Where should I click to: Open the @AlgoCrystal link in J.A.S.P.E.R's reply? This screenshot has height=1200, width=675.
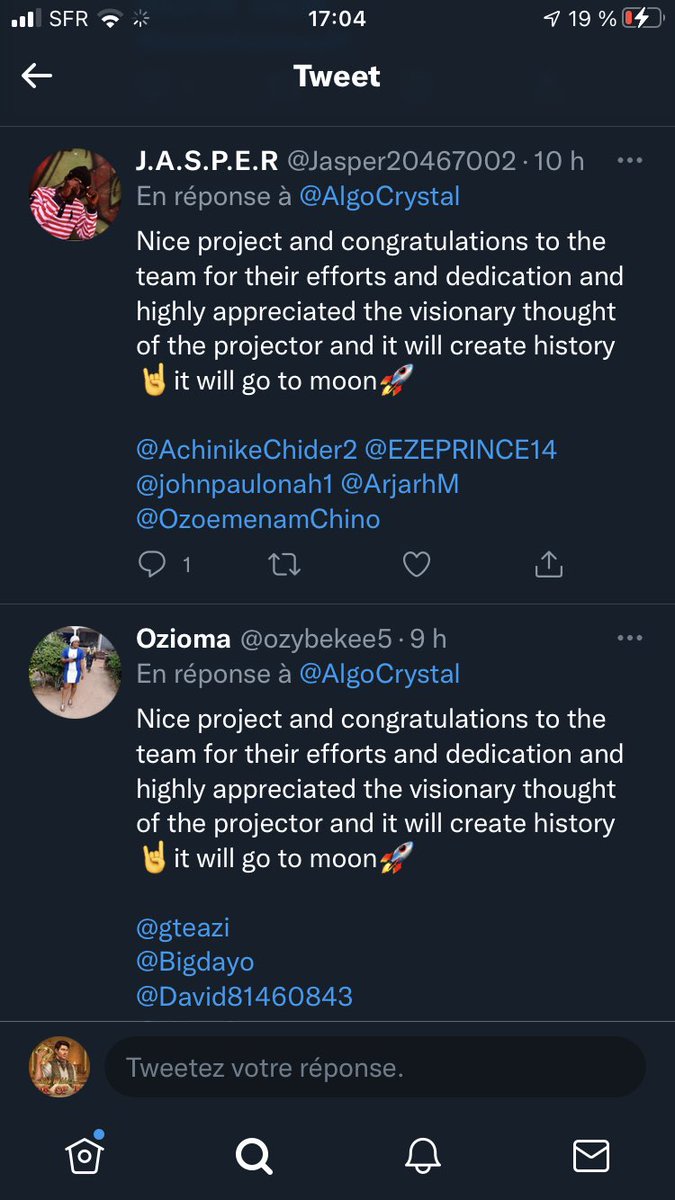[x=380, y=196]
